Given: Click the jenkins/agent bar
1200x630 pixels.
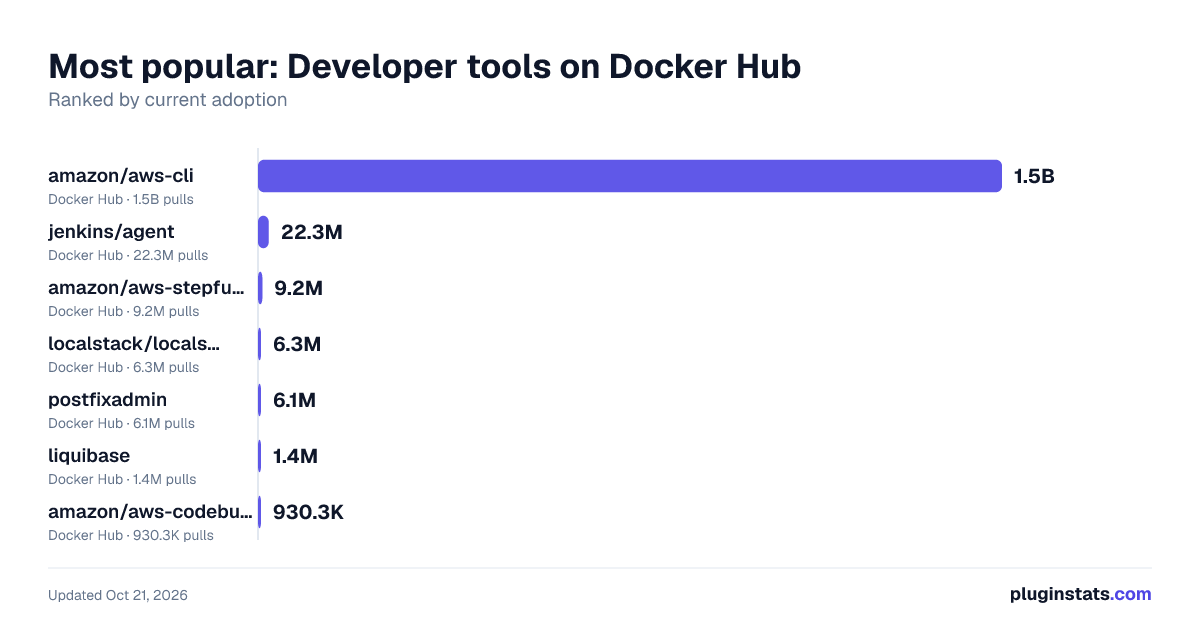Looking at the screenshot, I should coord(263,232).
